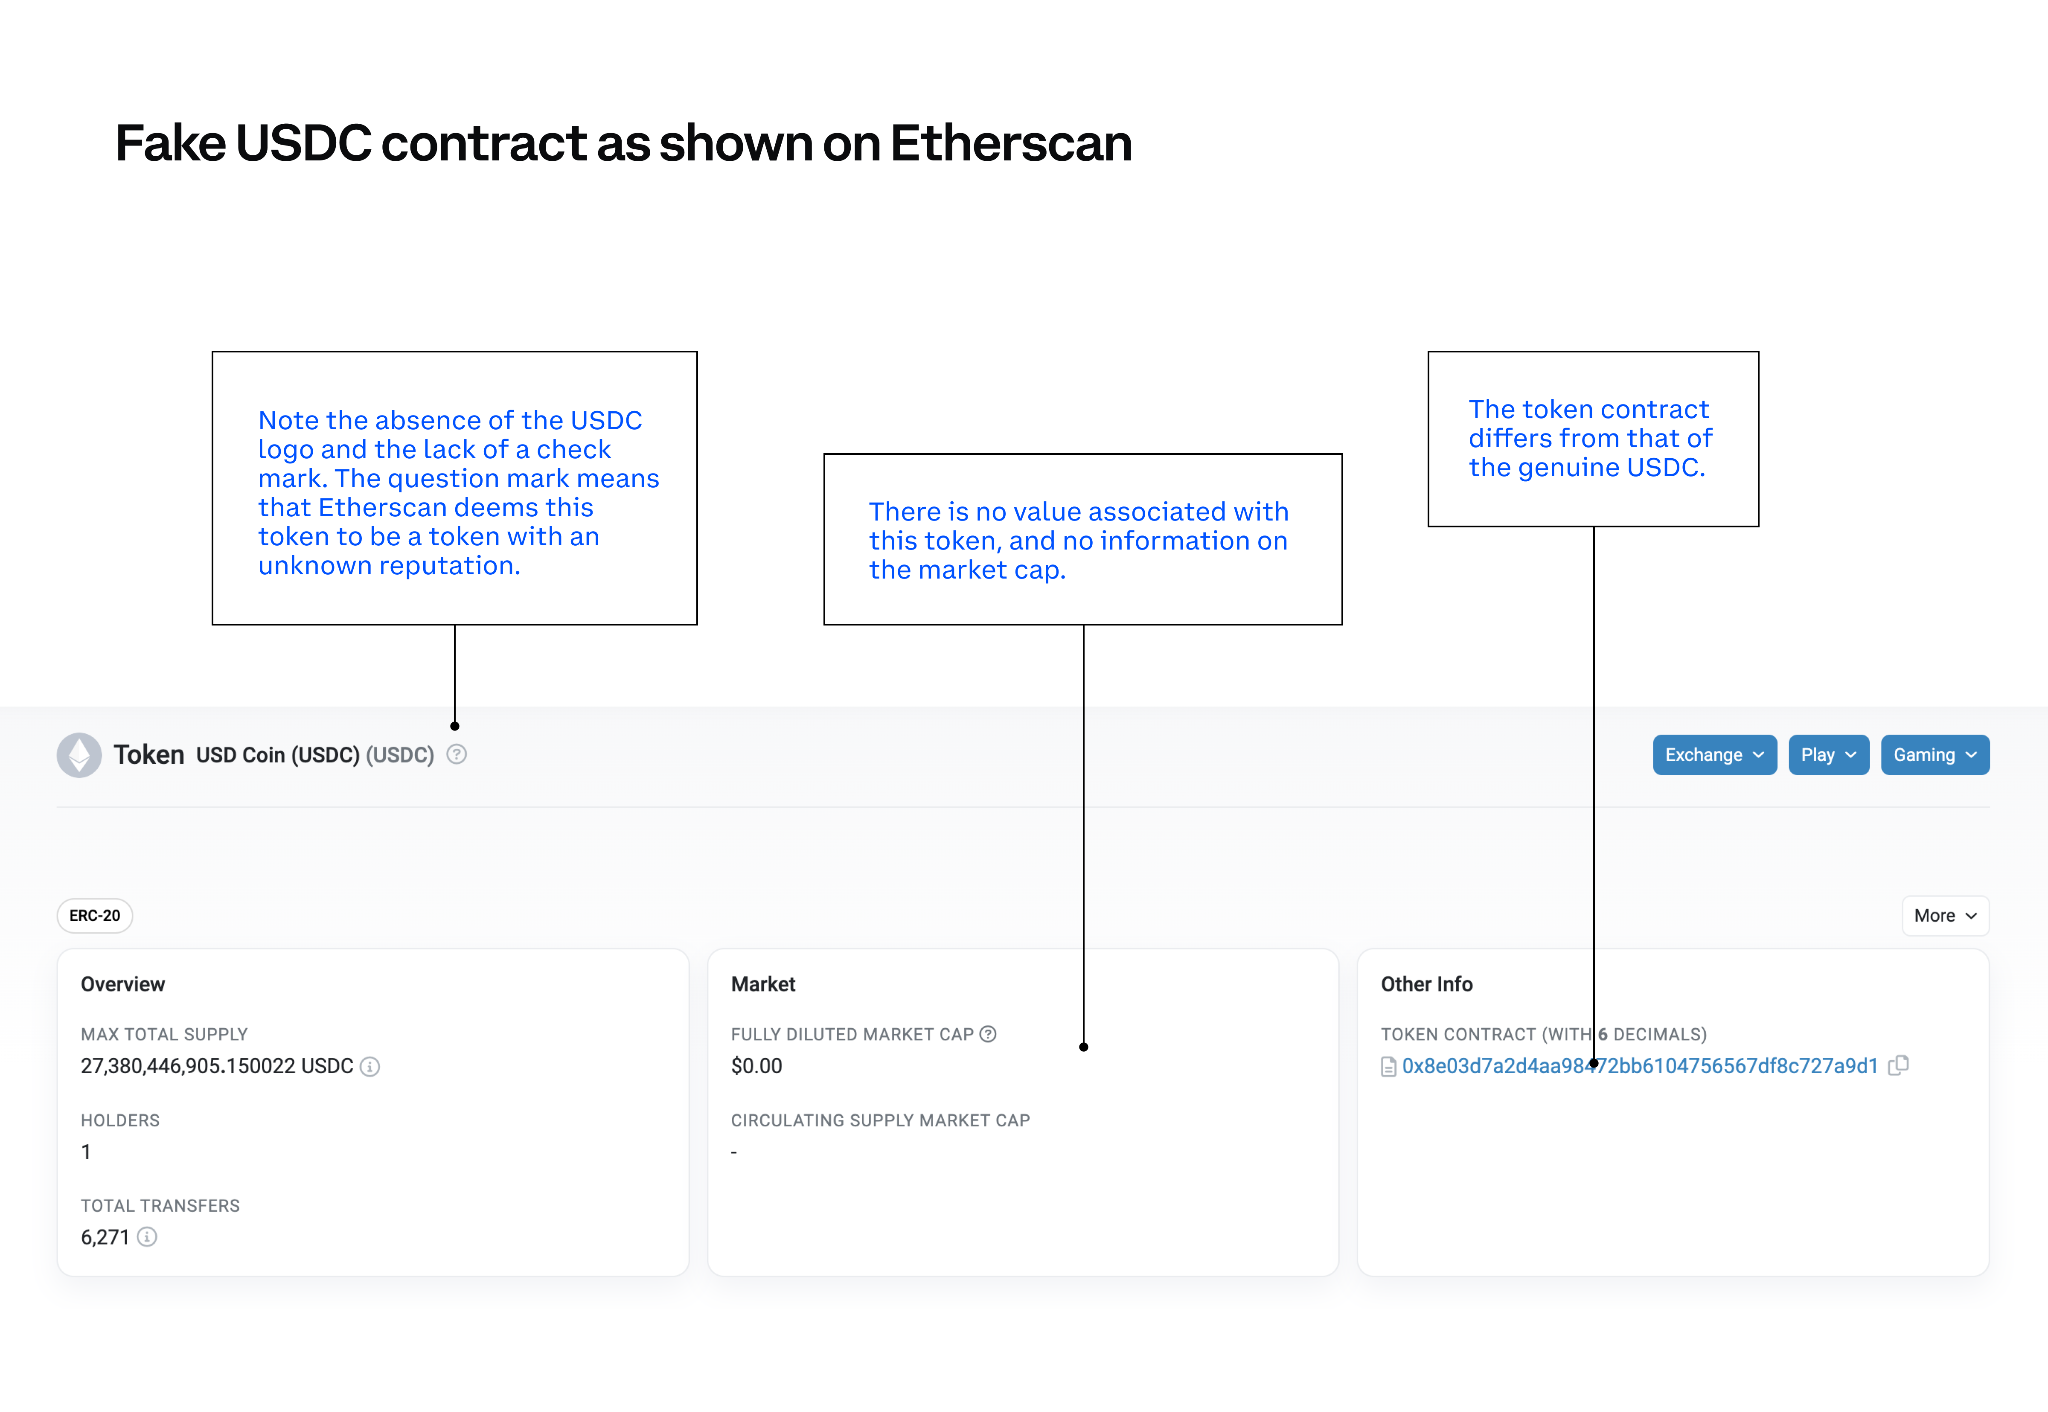Select the Overview panel heading
Image resolution: width=2048 pixels, height=1412 pixels.
(122, 984)
